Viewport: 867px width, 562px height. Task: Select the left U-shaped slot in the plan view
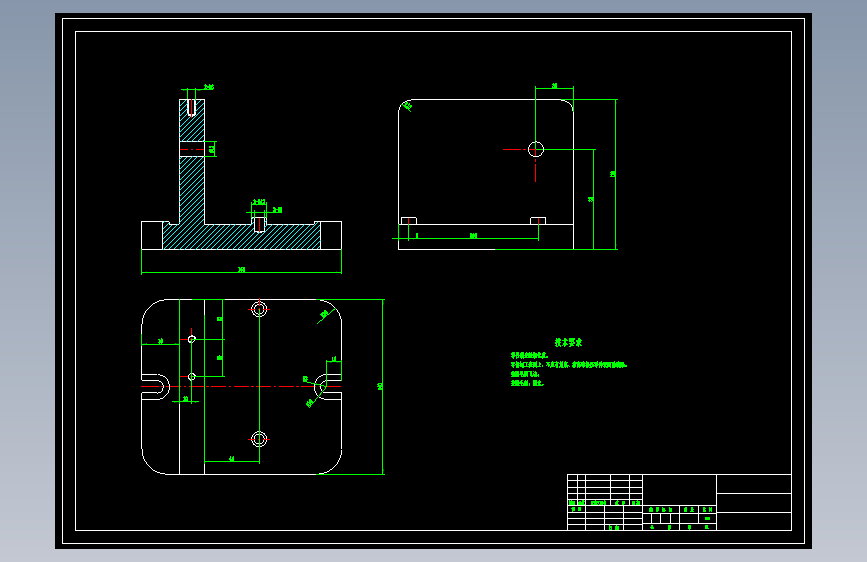tap(155, 387)
